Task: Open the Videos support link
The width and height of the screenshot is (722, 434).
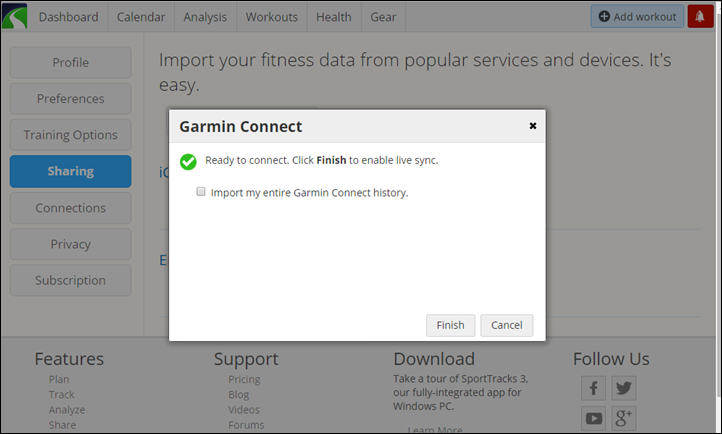Action: click(x=244, y=410)
